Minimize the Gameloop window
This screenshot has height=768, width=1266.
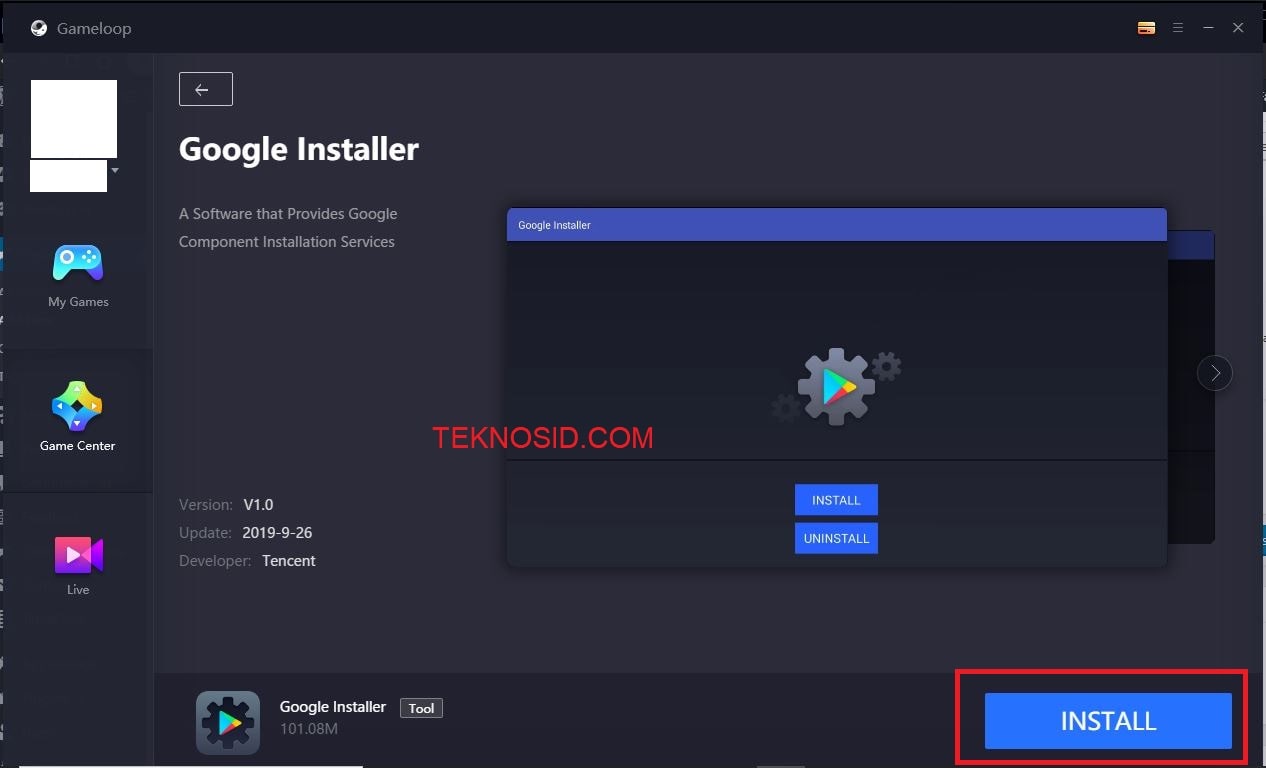click(x=1208, y=28)
